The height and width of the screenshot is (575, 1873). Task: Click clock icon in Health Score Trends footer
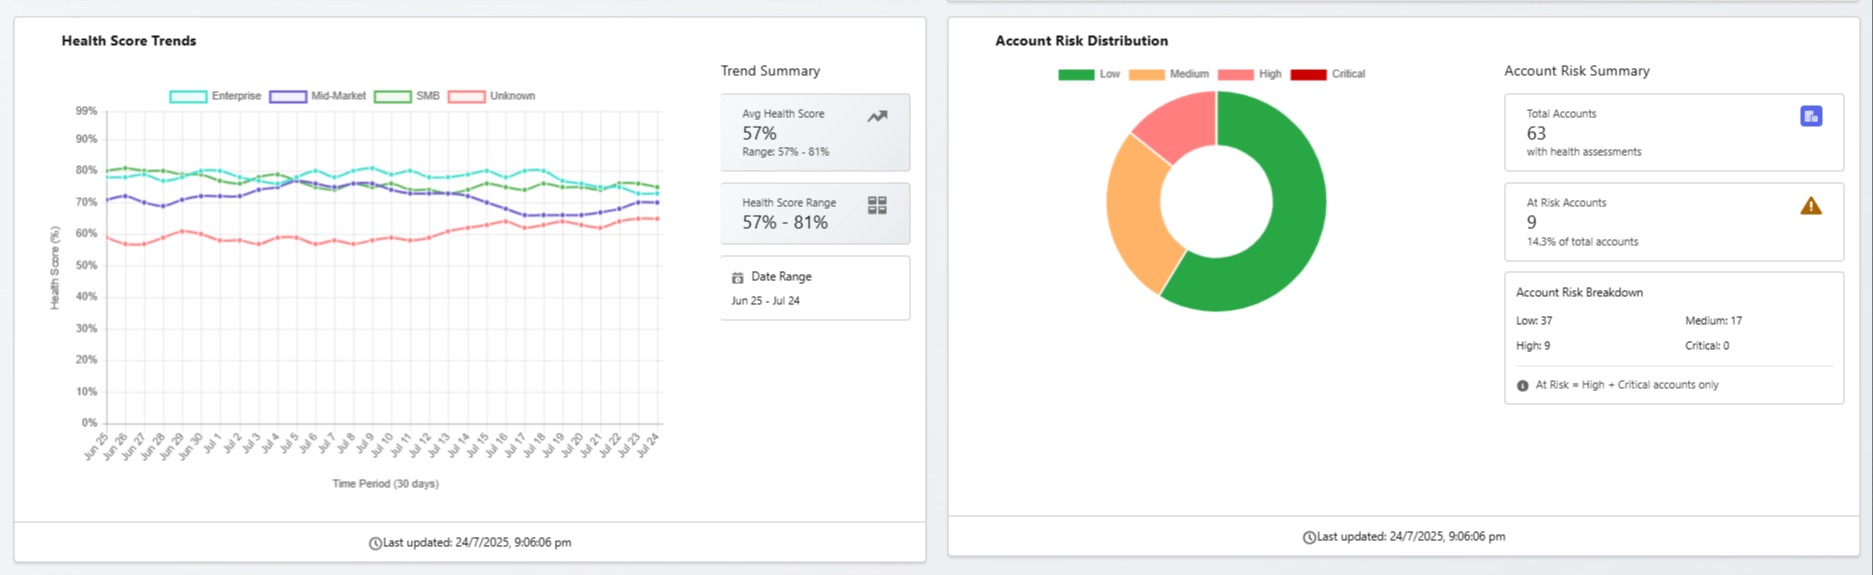[375, 543]
